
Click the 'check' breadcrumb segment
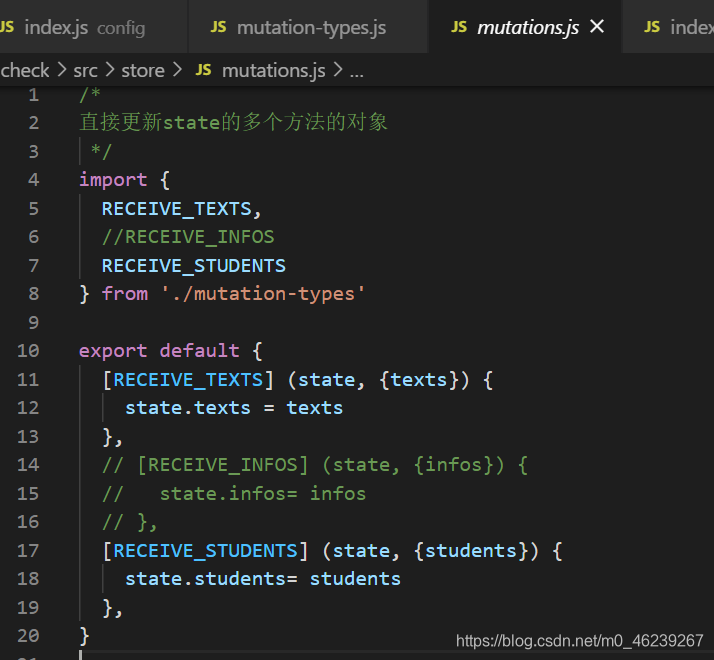25,71
